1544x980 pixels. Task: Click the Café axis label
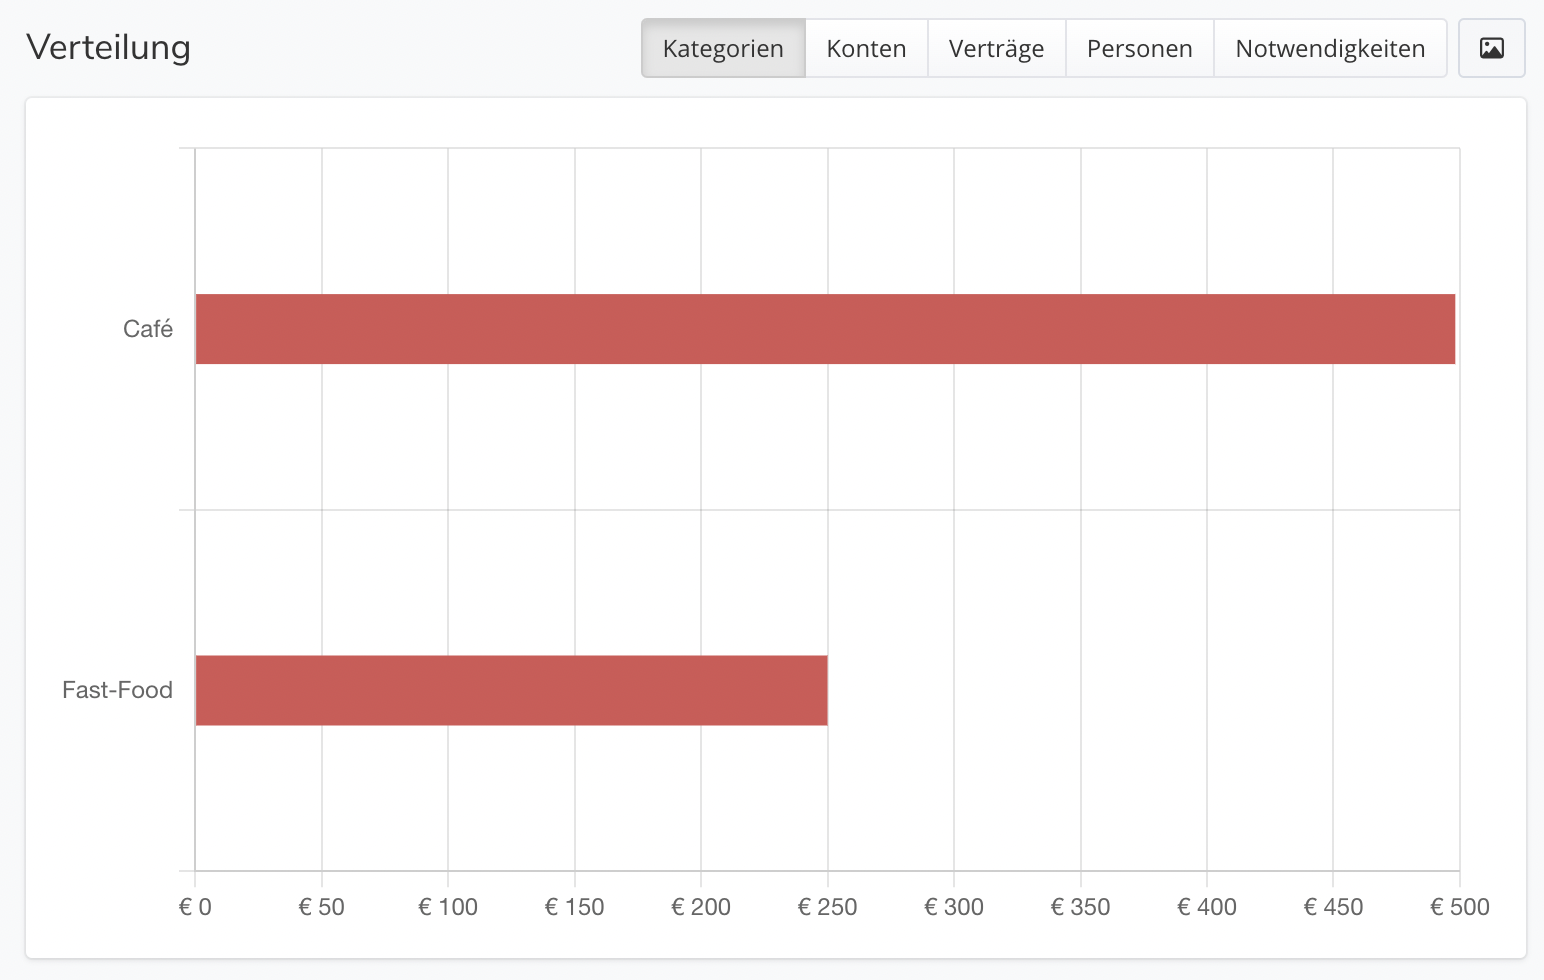[x=148, y=329]
